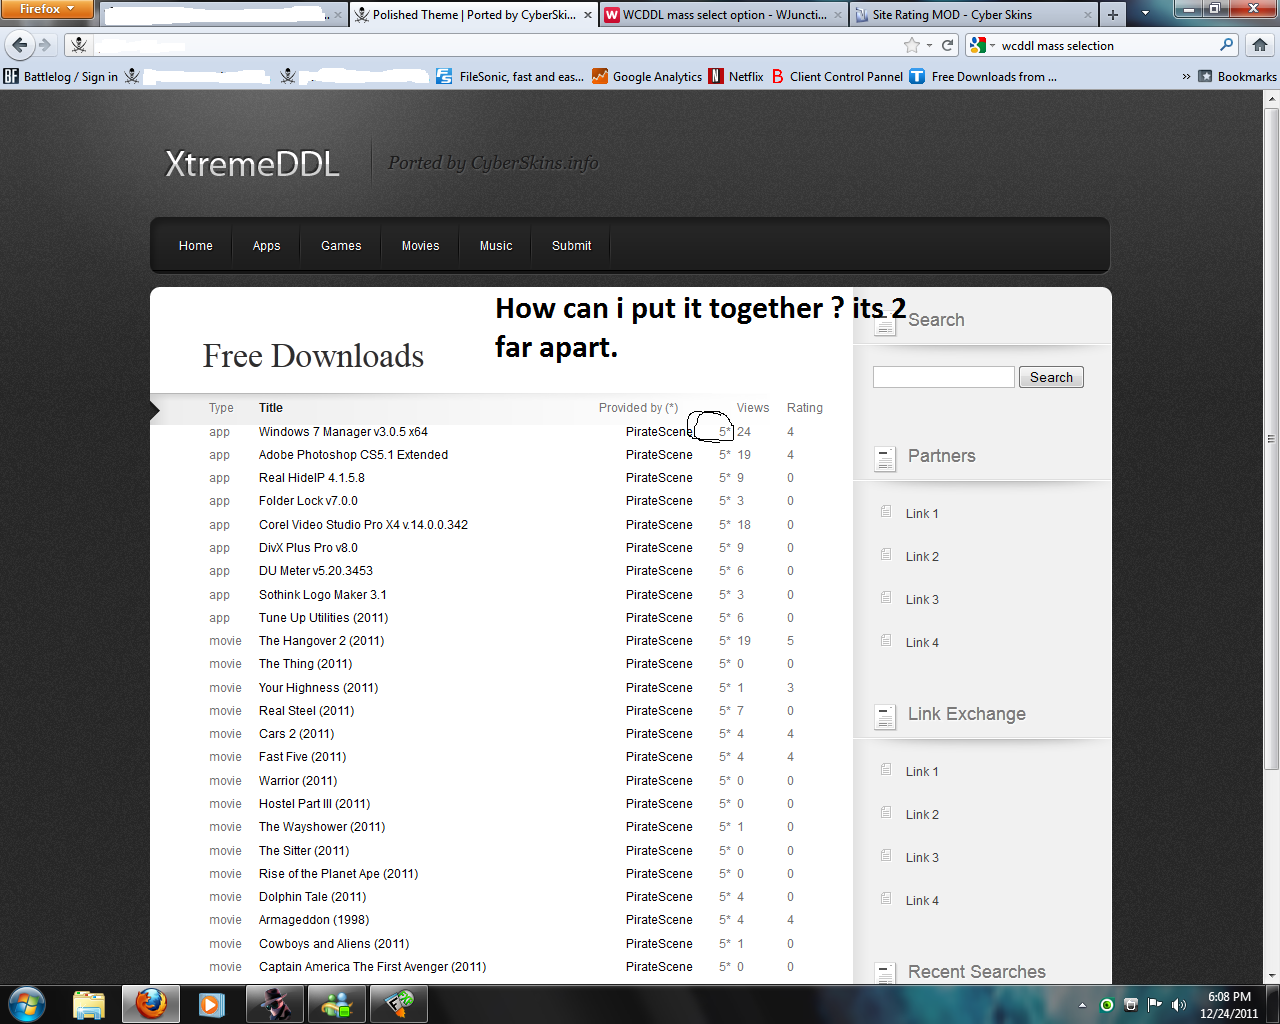Open Windows Media Player from the taskbar
Screen dimensions: 1280x1024
coord(211,1003)
